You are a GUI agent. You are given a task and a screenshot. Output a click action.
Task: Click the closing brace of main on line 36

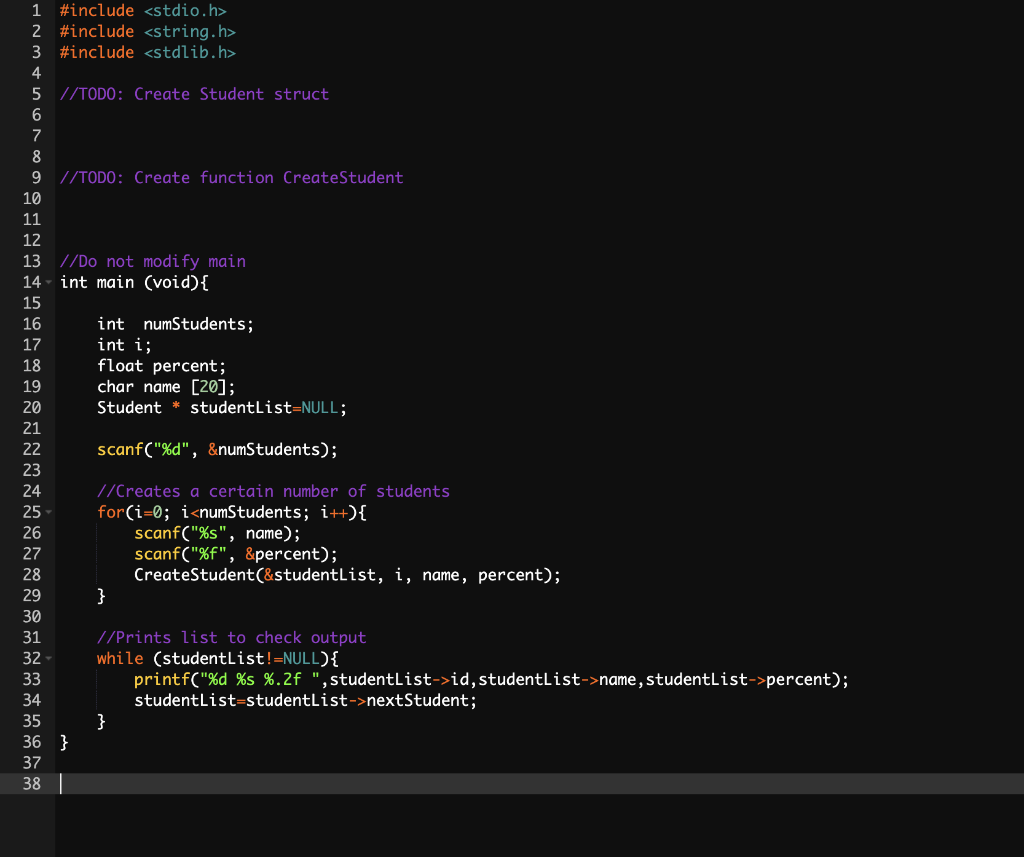click(x=64, y=742)
